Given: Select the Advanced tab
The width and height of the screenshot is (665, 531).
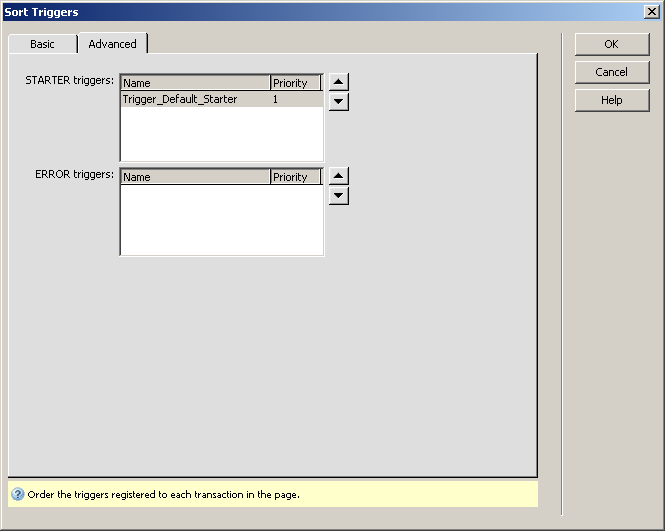Looking at the screenshot, I should click(112, 44).
